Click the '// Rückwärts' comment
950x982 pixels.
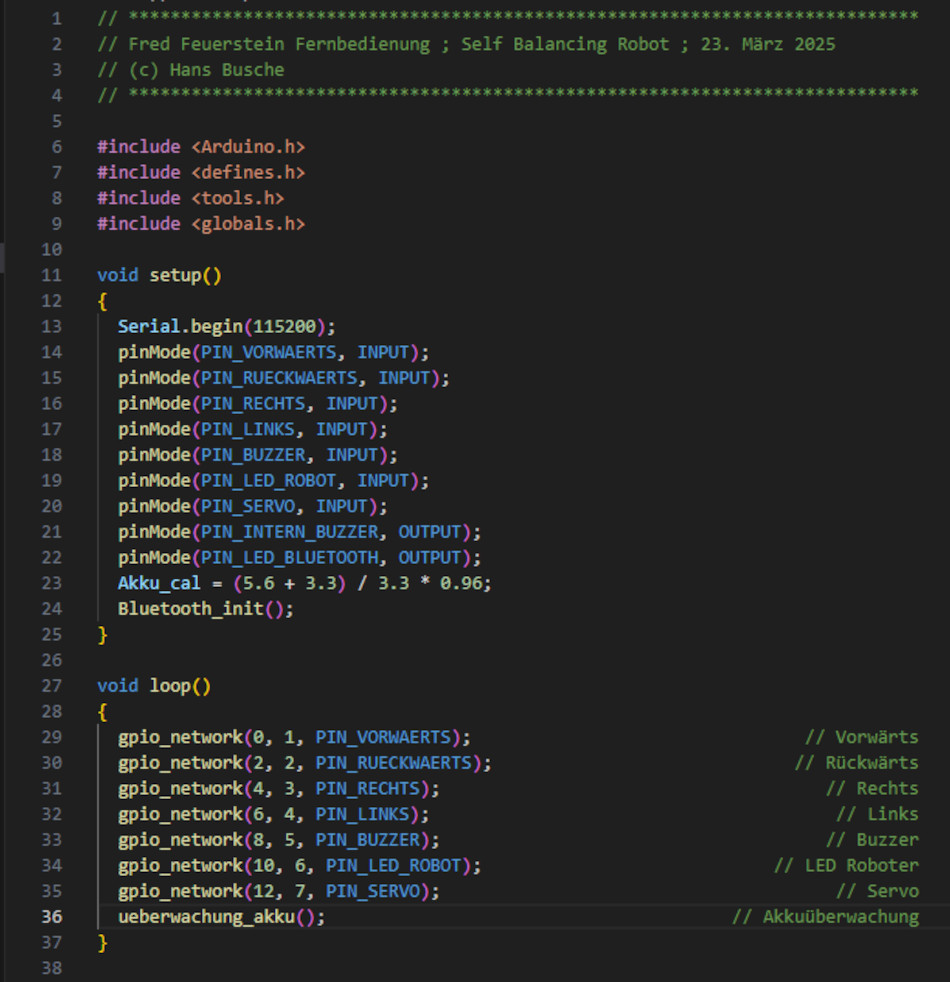click(857, 763)
